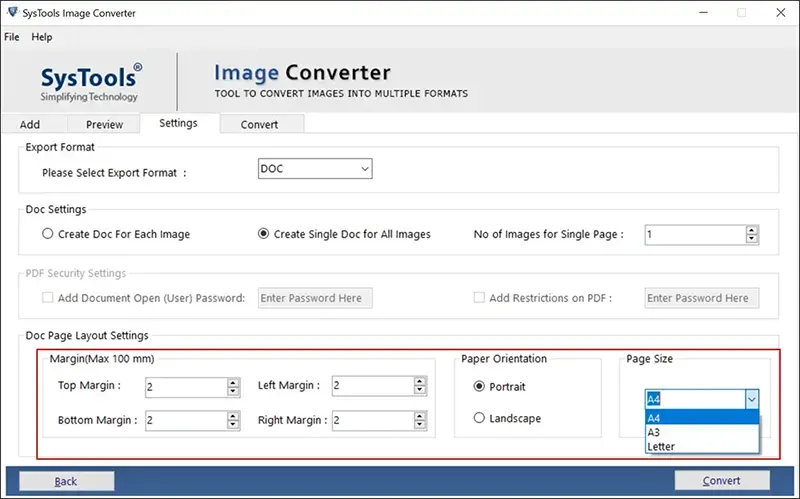The width and height of the screenshot is (800, 499).
Task: Increase the Left Margin value
Action: (x=420, y=382)
